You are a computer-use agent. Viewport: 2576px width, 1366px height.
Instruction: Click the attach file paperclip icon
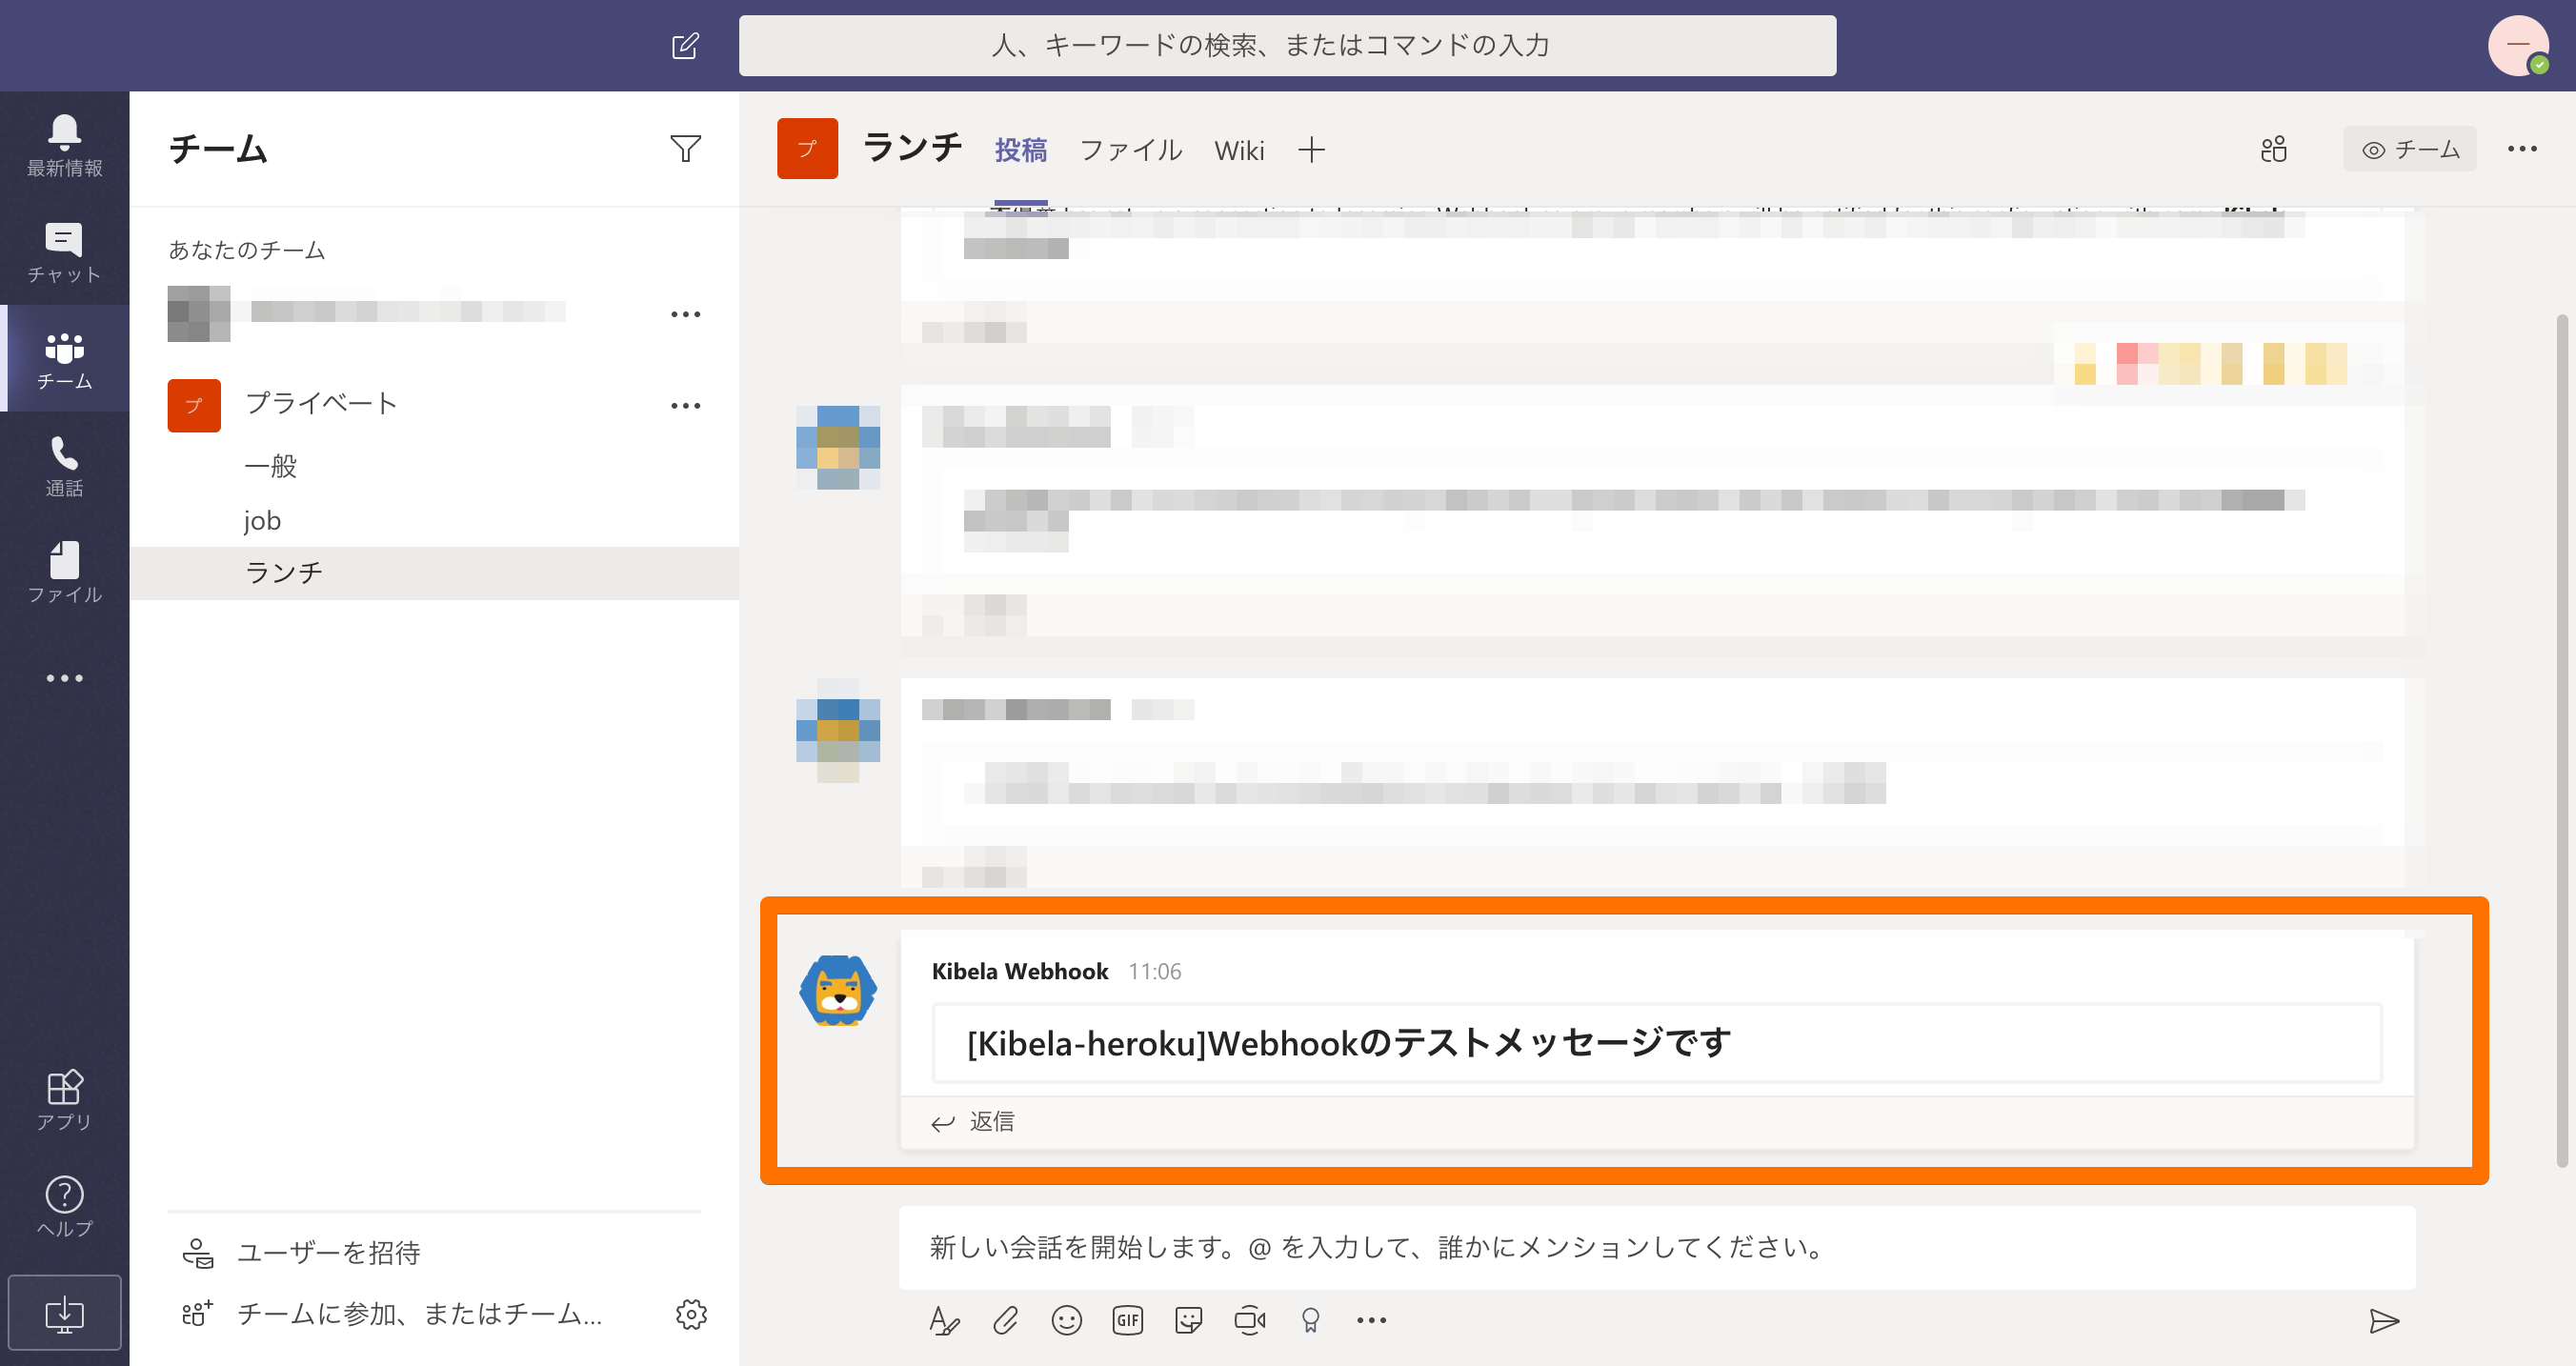click(x=1005, y=1321)
